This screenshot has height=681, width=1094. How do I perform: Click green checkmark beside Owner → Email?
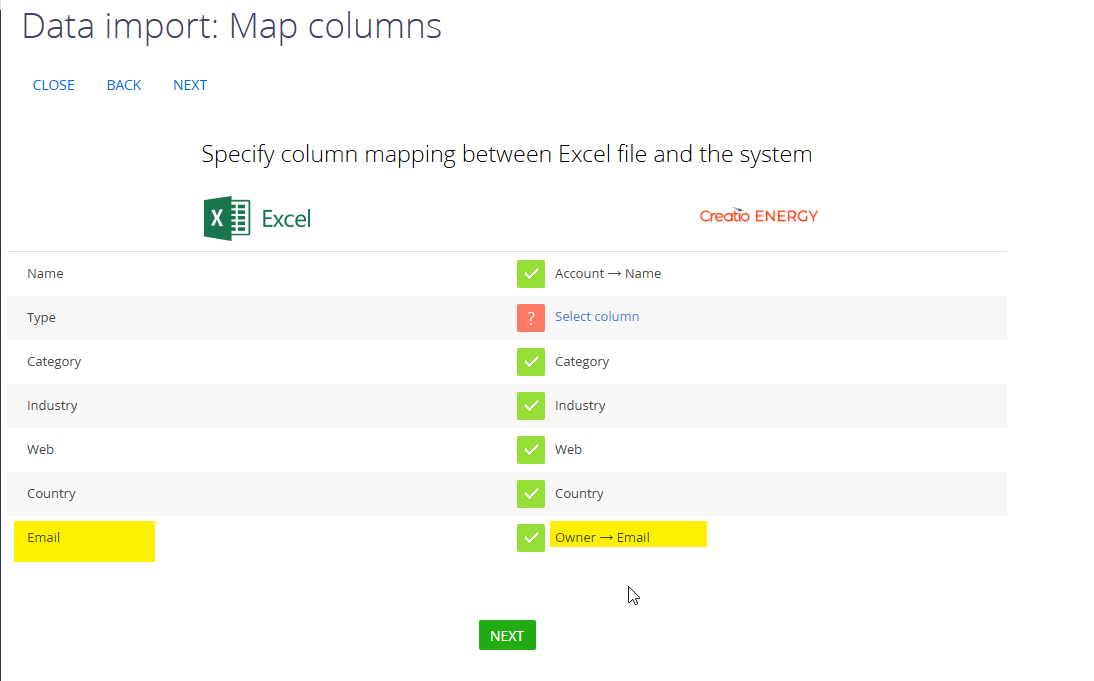(531, 538)
